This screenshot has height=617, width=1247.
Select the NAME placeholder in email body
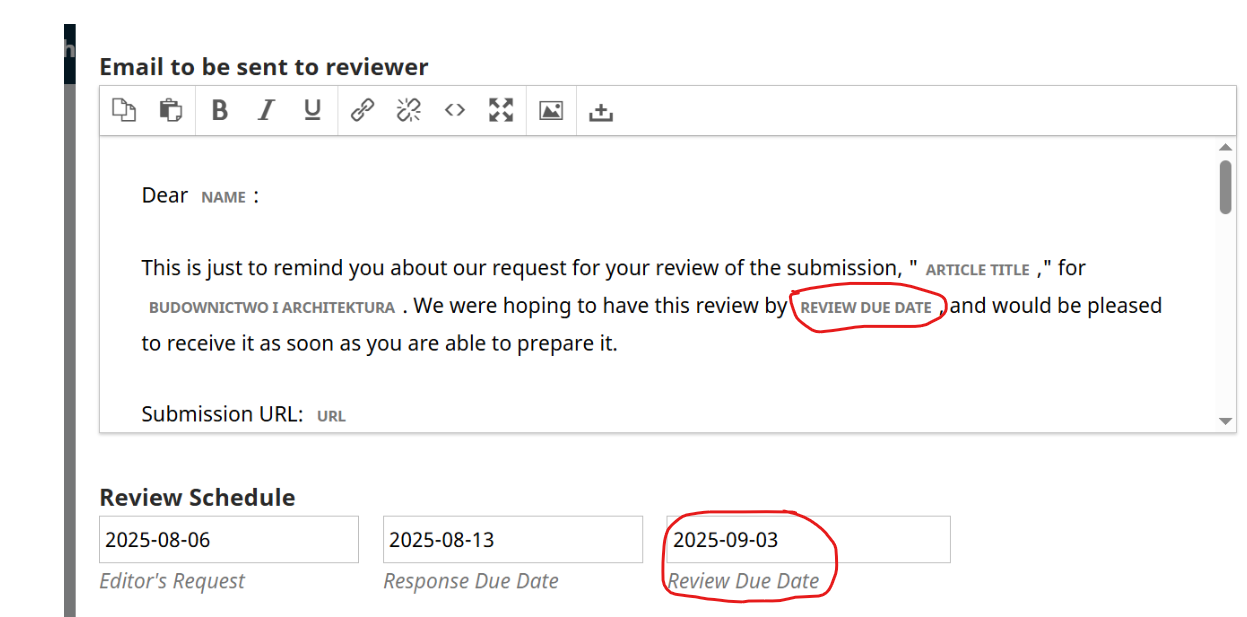click(x=223, y=197)
